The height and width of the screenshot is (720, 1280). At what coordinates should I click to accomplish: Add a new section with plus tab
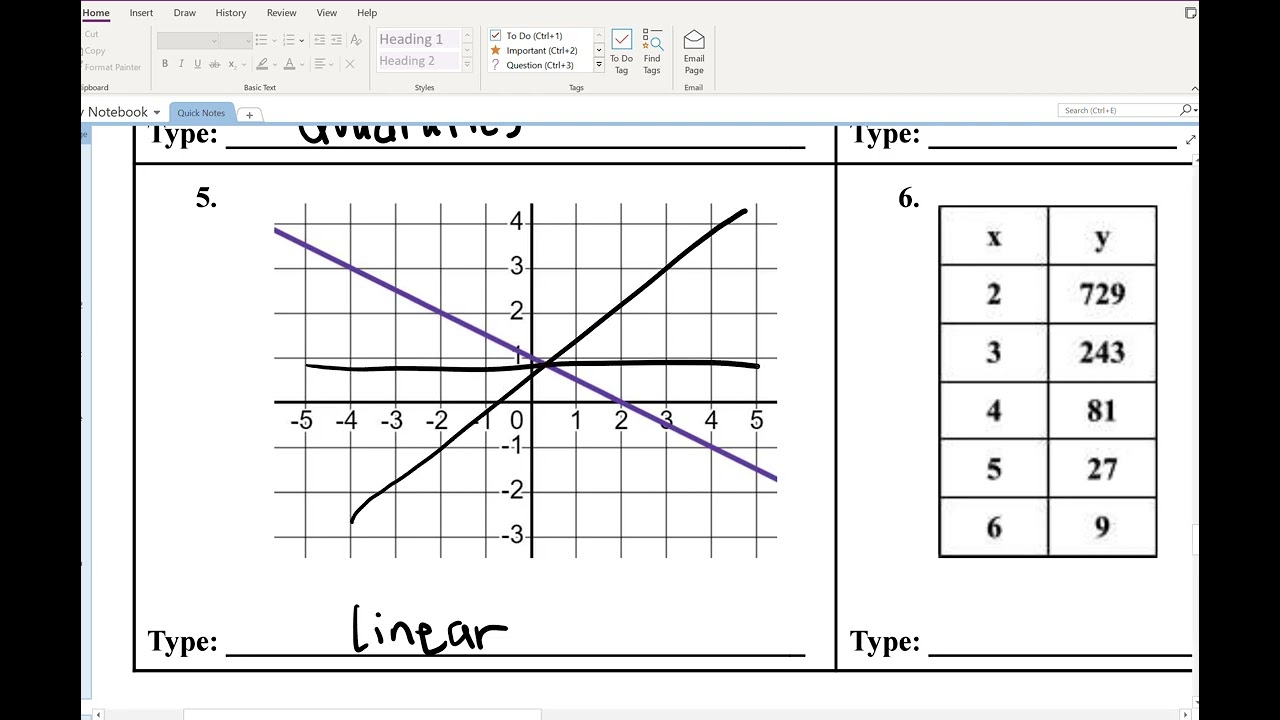(x=249, y=114)
